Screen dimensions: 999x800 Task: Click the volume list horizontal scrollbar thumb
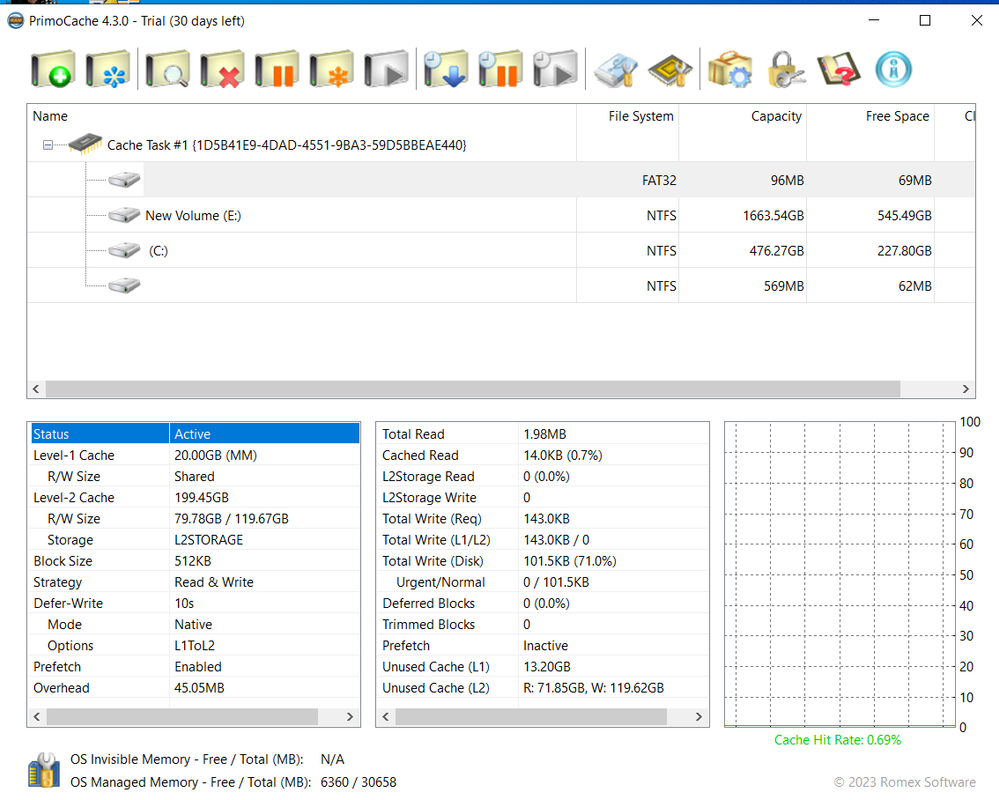(x=473, y=389)
